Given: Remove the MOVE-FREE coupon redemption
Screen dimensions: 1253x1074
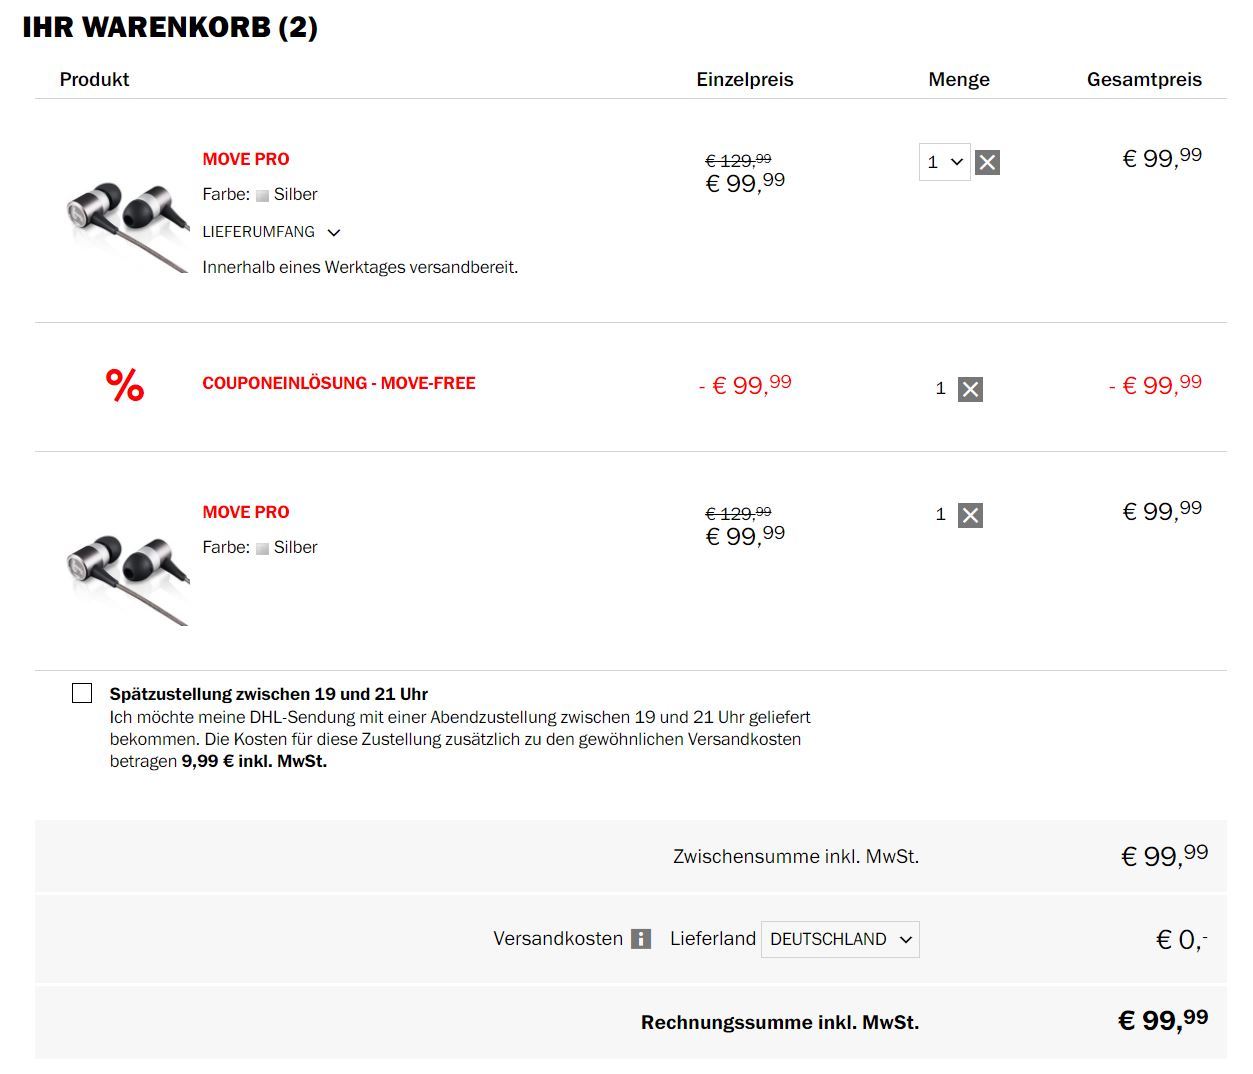Looking at the screenshot, I should coord(970,389).
